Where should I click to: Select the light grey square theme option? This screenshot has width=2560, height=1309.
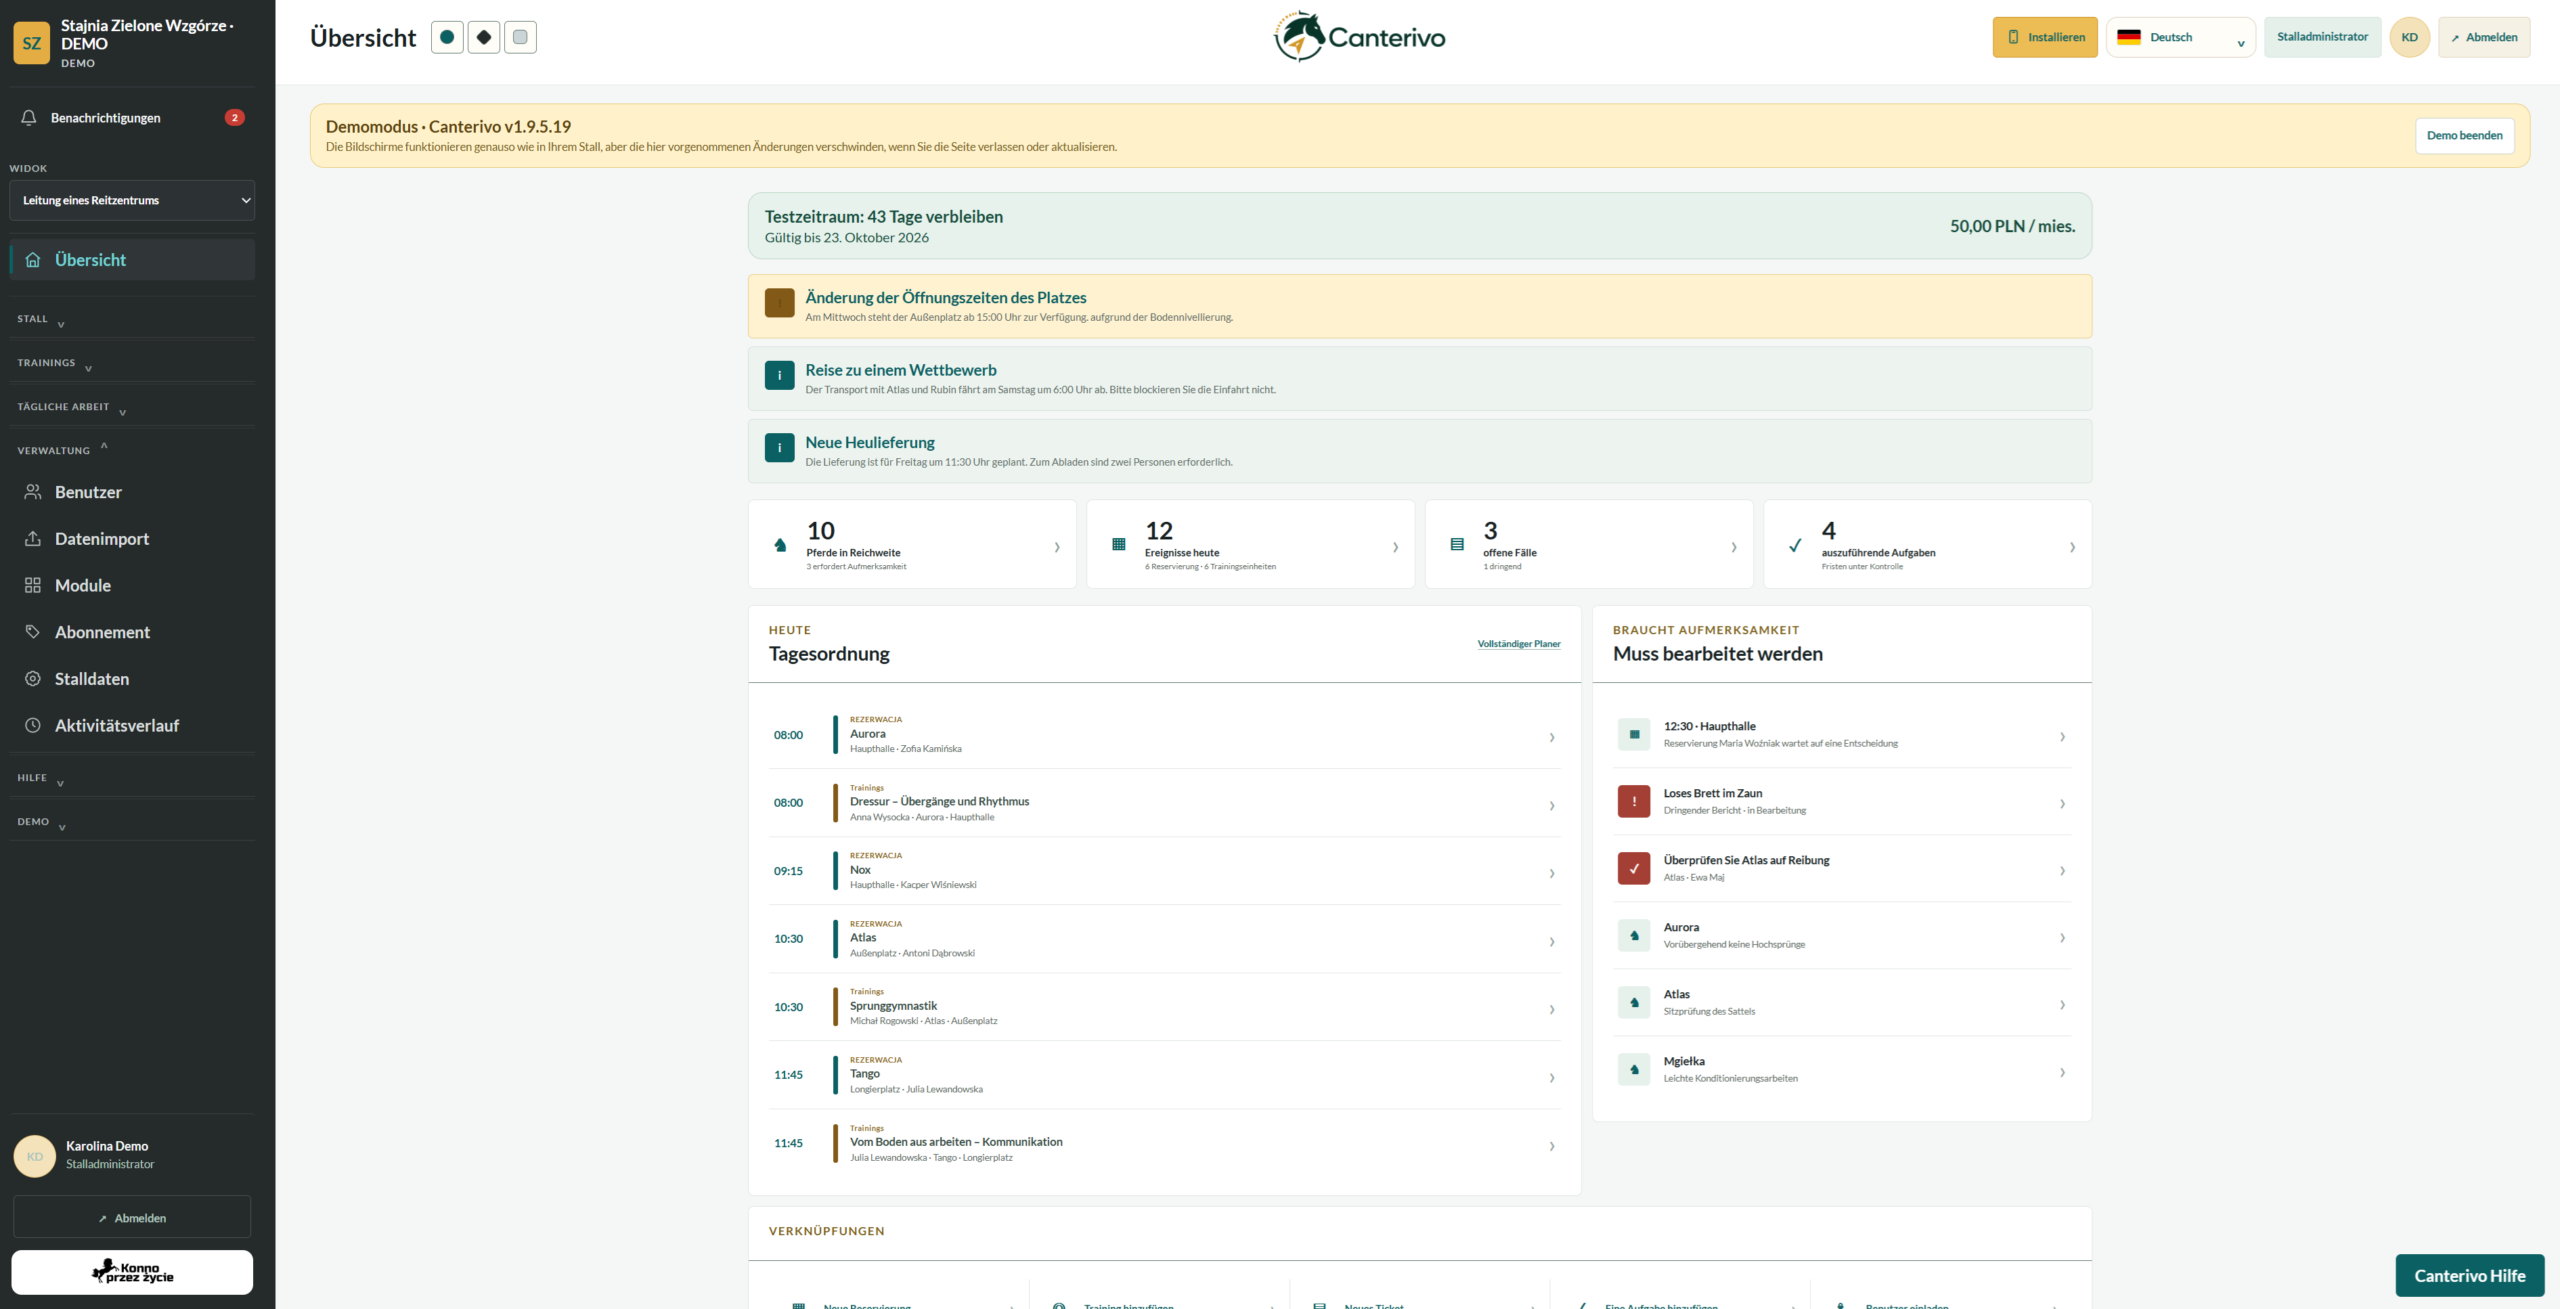click(520, 37)
